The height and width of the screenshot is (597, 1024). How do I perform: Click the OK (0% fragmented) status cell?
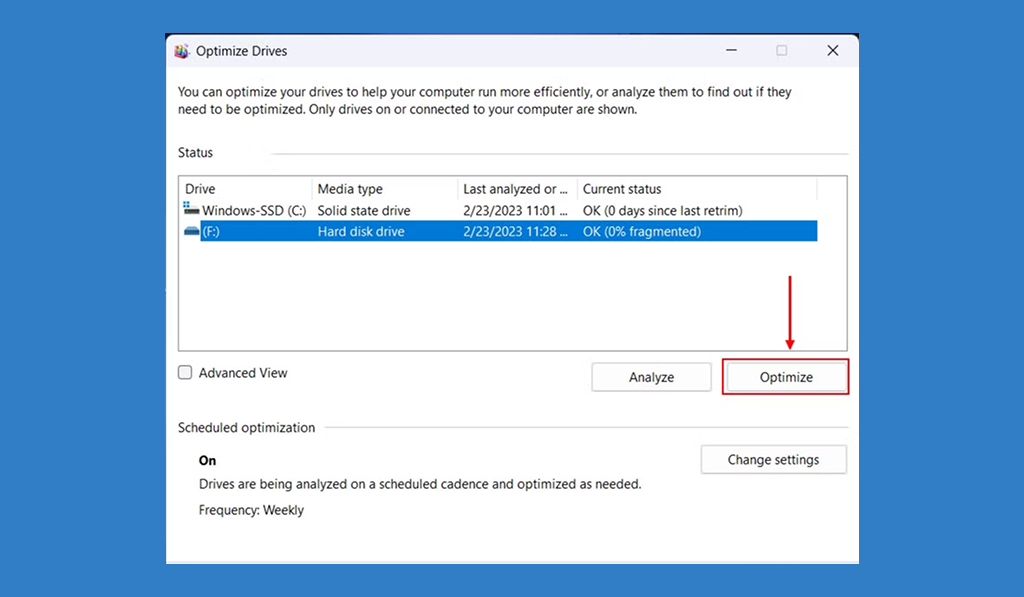(642, 231)
